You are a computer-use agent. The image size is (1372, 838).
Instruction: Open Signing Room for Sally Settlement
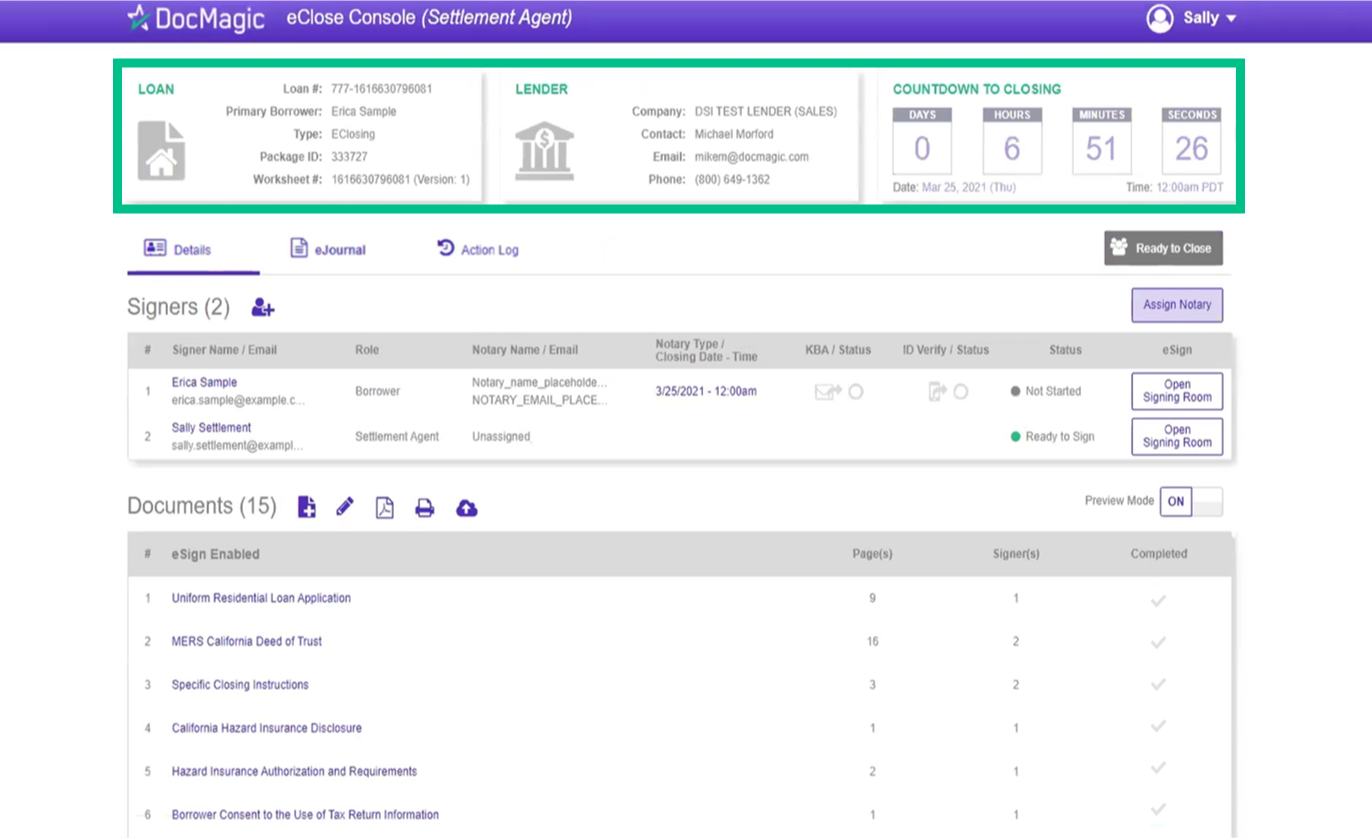pyautogui.click(x=1177, y=436)
